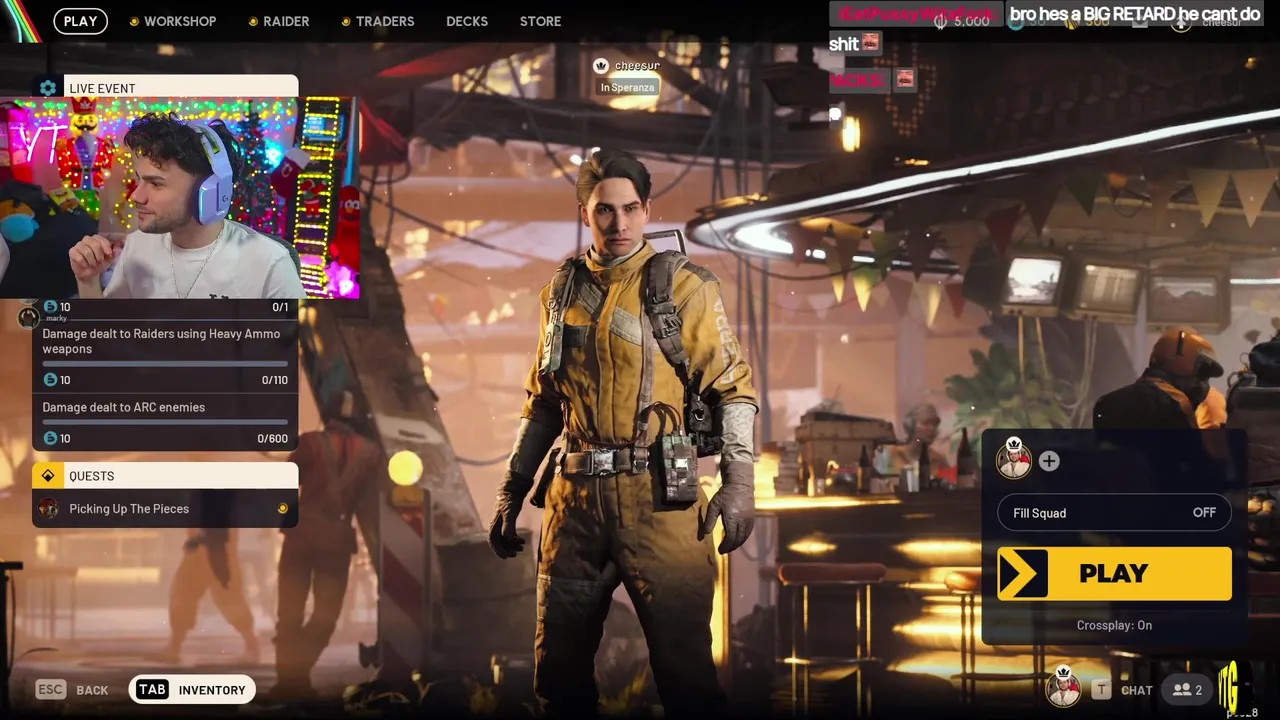Go to the TRADERS tab
The height and width of the screenshot is (720, 1280).
377,21
